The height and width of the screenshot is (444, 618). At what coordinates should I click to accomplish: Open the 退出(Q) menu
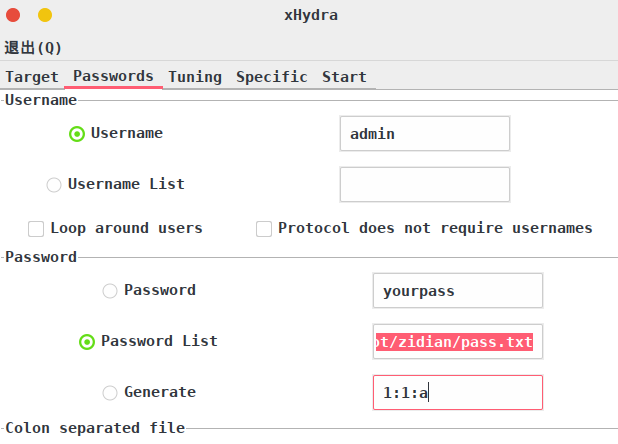click(33, 48)
